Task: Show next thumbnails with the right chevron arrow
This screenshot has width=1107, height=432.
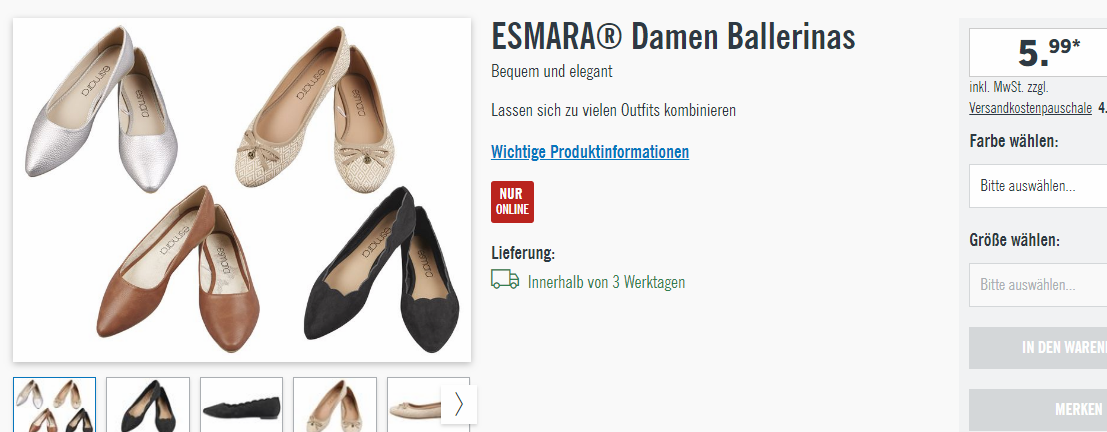Action: point(459,404)
